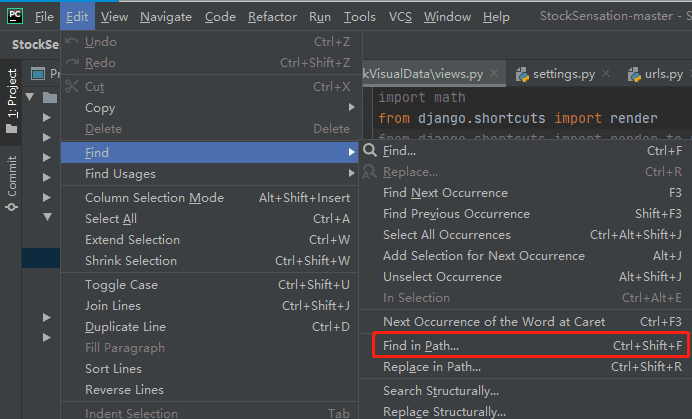Click the magnifier icon beside Find...

(x=370, y=151)
